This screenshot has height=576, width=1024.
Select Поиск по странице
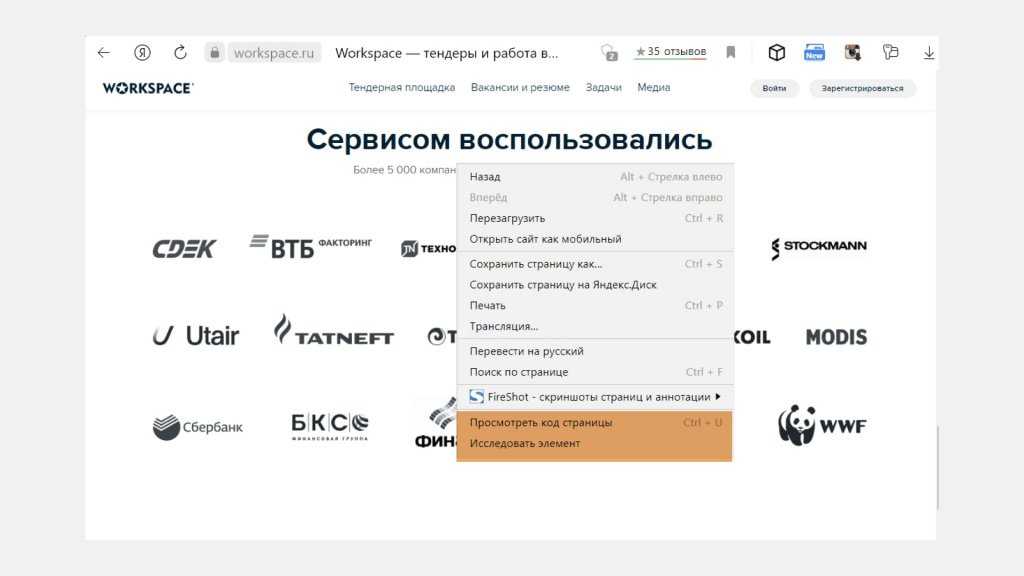click(596, 372)
